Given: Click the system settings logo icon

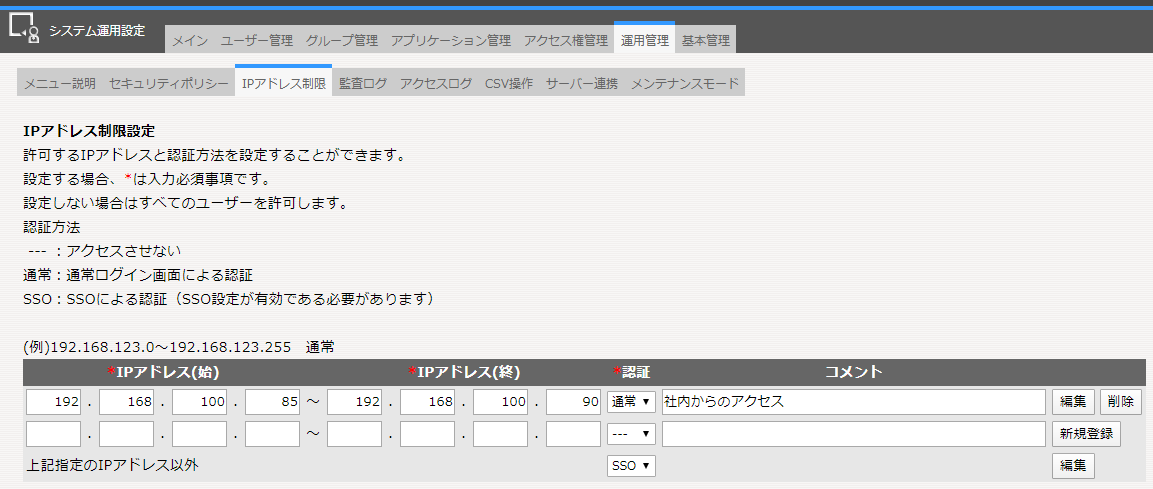Looking at the screenshot, I should (x=24, y=30).
